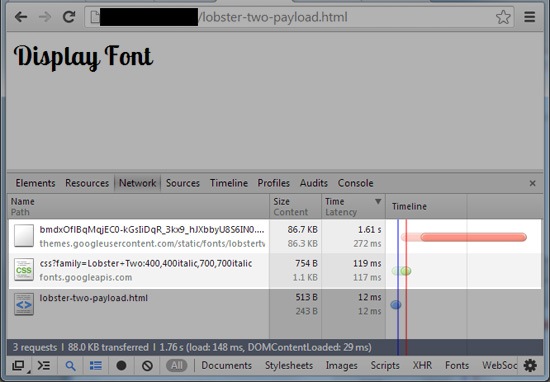This screenshot has height=382, width=550.
Task: Reload the page with the refresh icon
Action: pyautogui.click(x=69, y=16)
